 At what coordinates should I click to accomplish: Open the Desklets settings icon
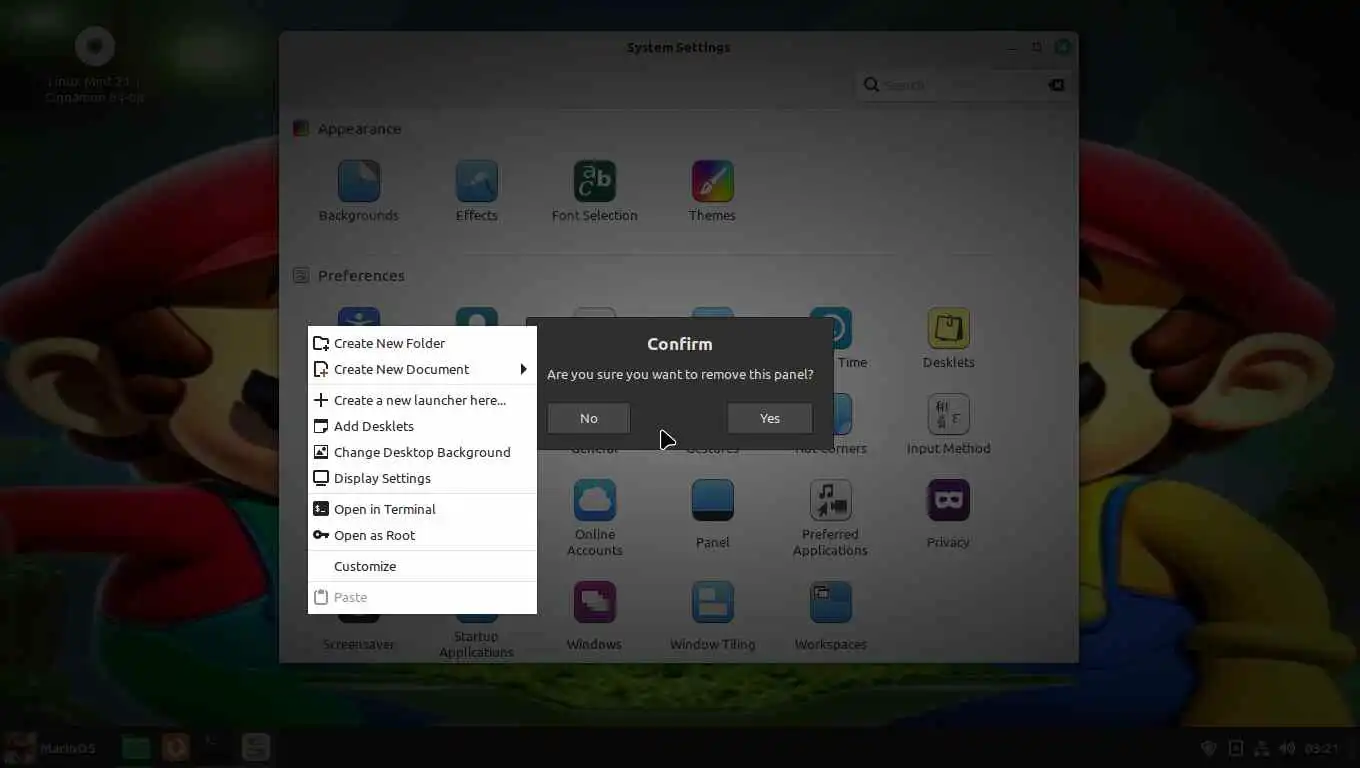pyautogui.click(x=948, y=328)
